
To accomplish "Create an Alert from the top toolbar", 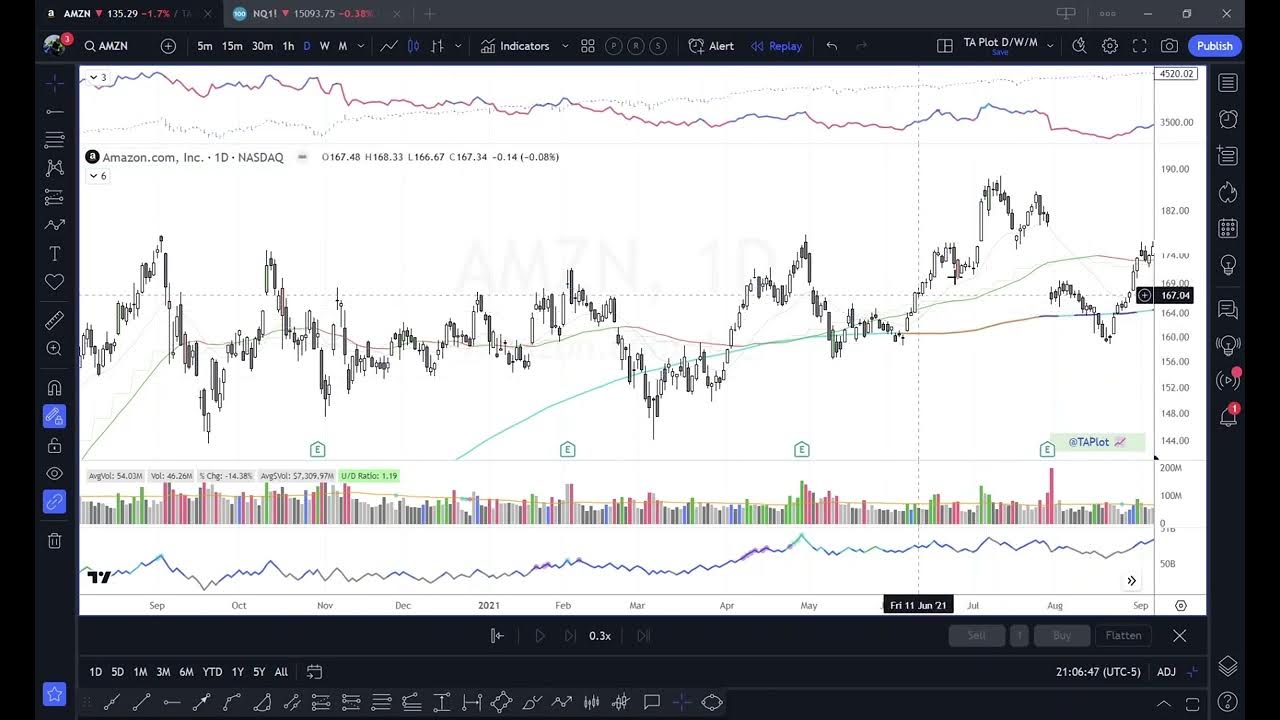I will [x=711, y=46].
